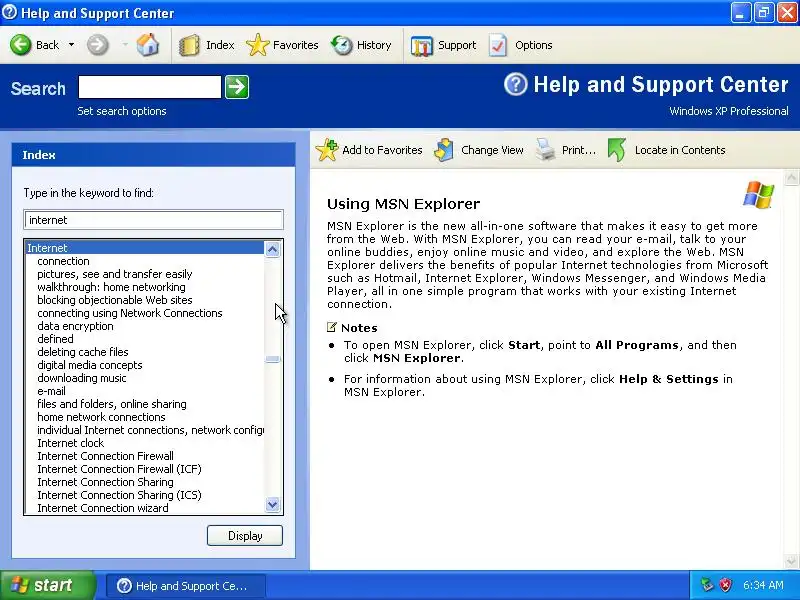The image size is (800, 600).
Task: Click the index list scrollbar thumb
Action: (x=272, y=359)
